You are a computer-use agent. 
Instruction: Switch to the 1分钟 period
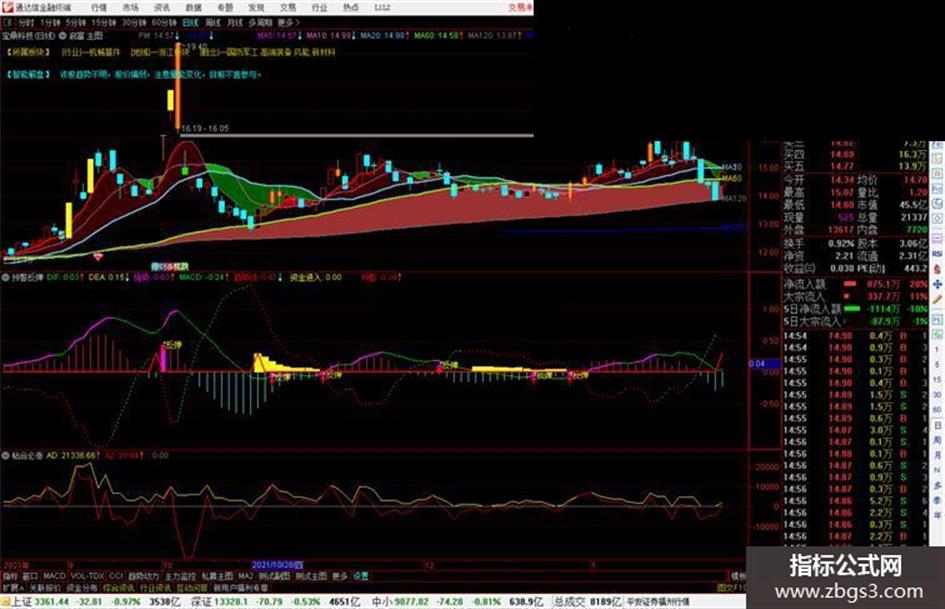tap(50, 23)
